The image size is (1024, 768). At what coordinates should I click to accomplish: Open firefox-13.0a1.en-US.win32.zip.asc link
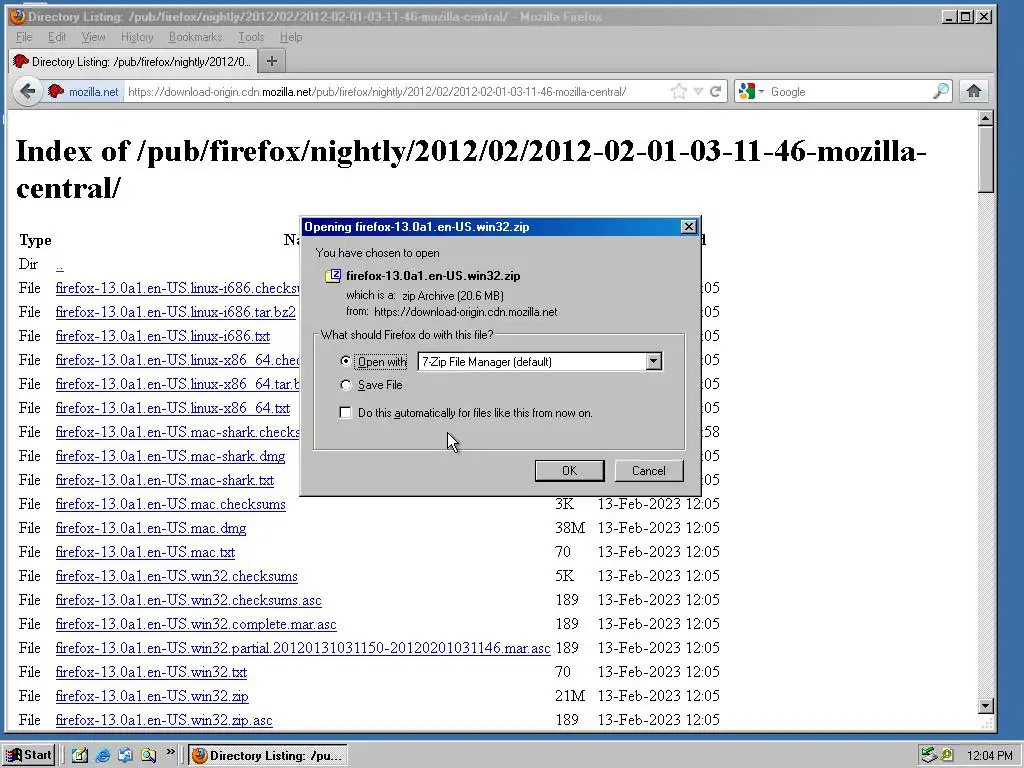(164, 720)
